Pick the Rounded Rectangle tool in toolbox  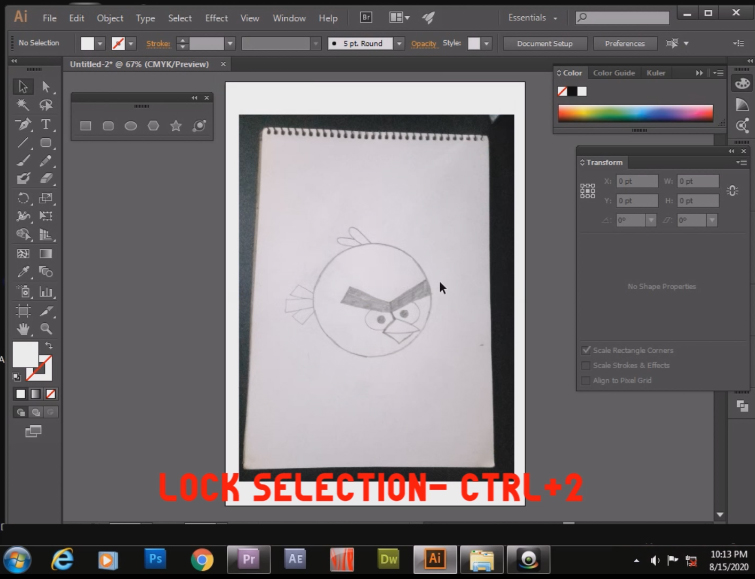click(x=46, y=143)
